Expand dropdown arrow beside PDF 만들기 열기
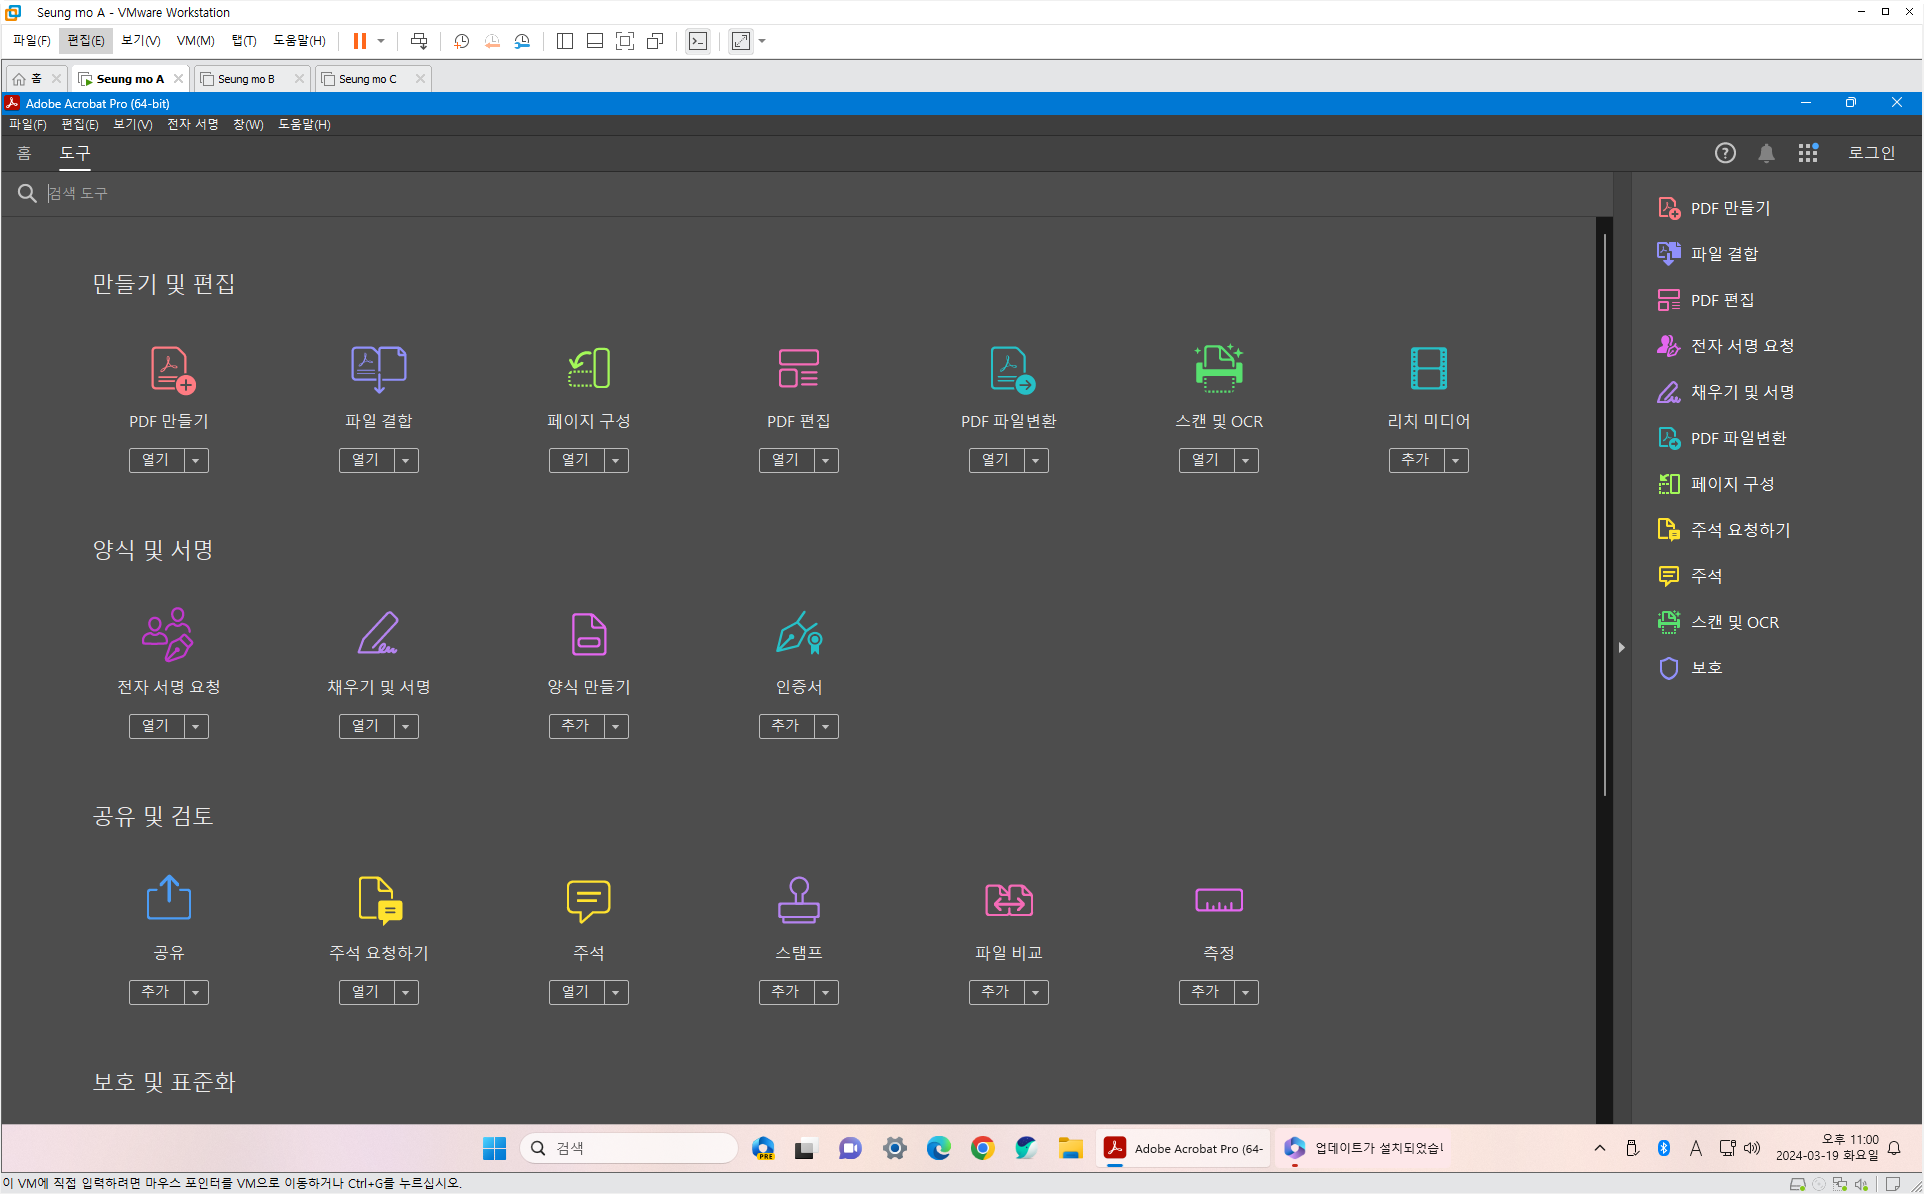This screenshot has height=1194, width=1924. (196, 460)
